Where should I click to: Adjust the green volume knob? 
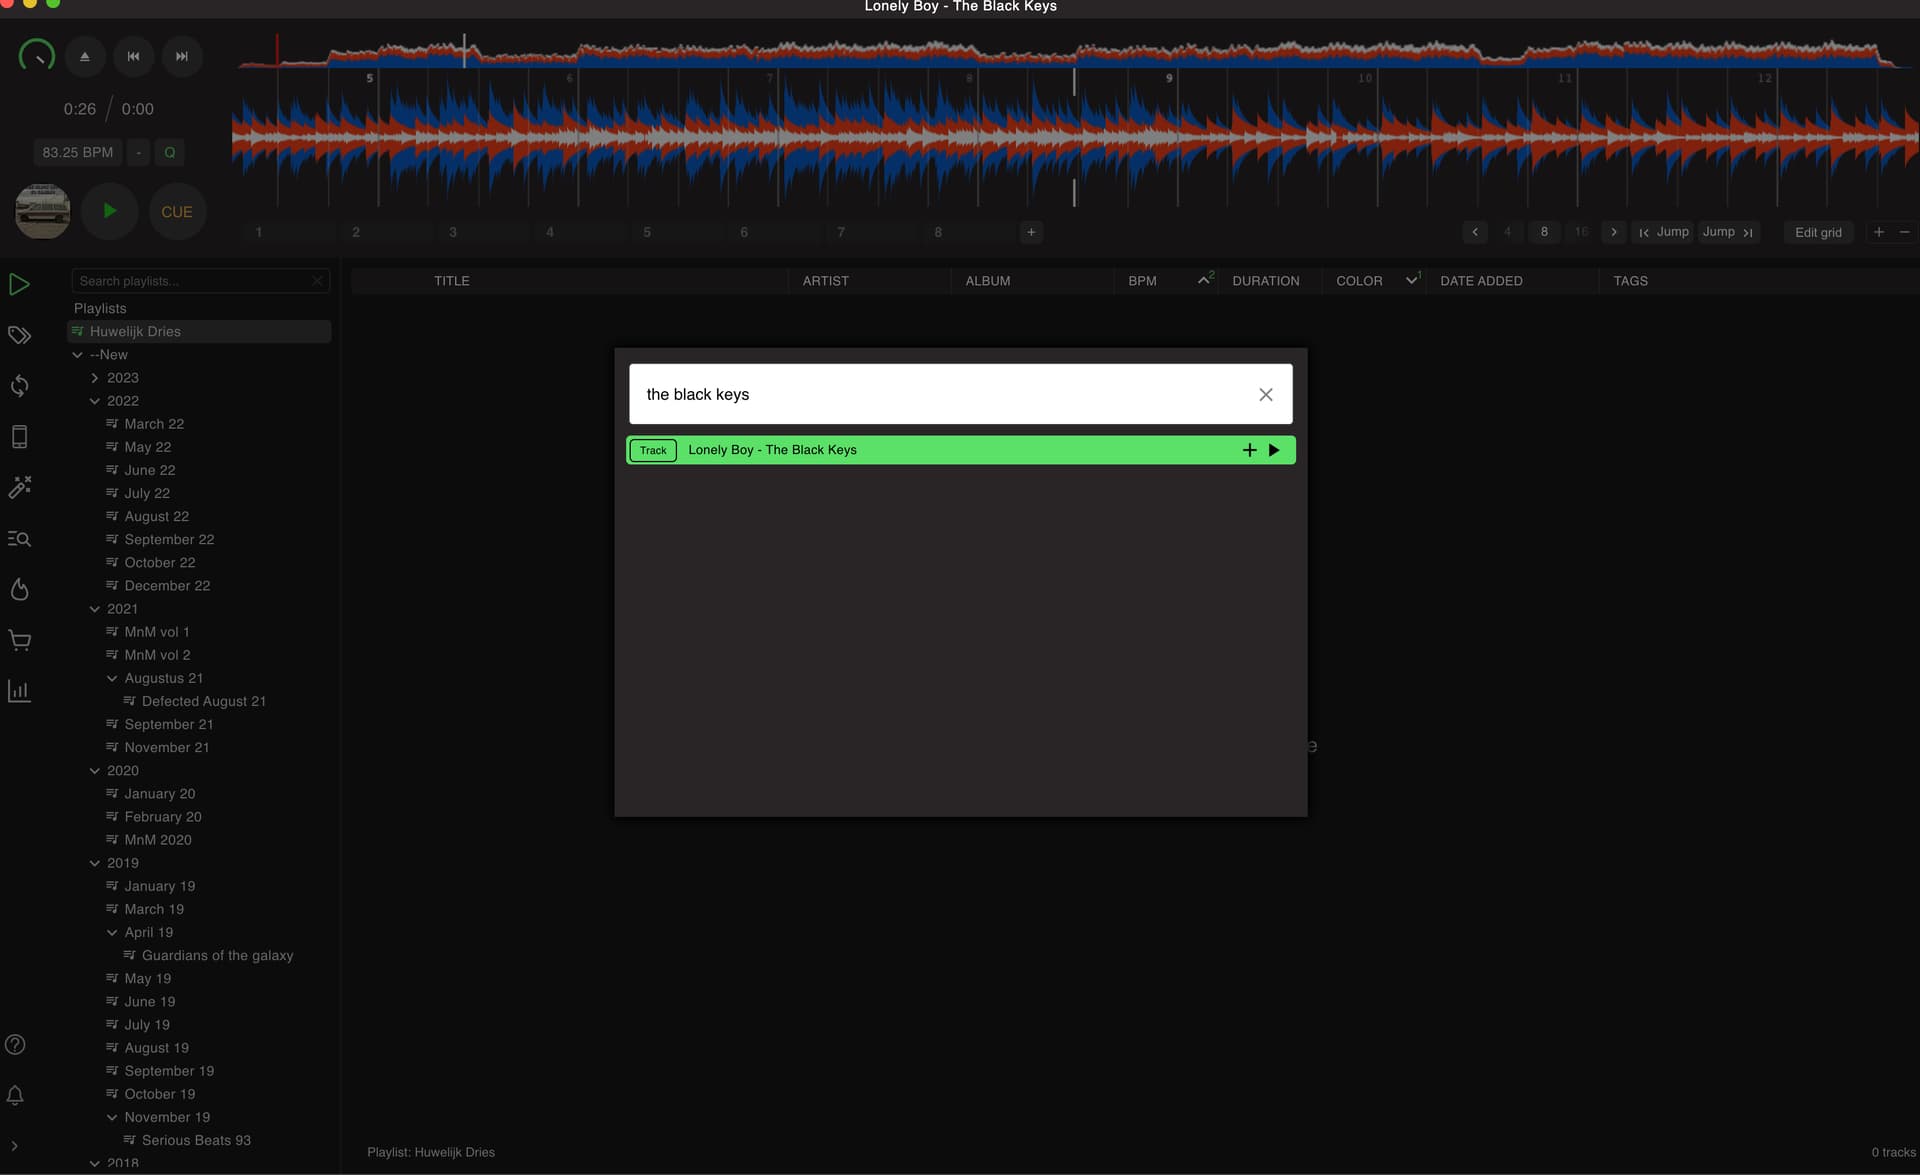point(37,56)
